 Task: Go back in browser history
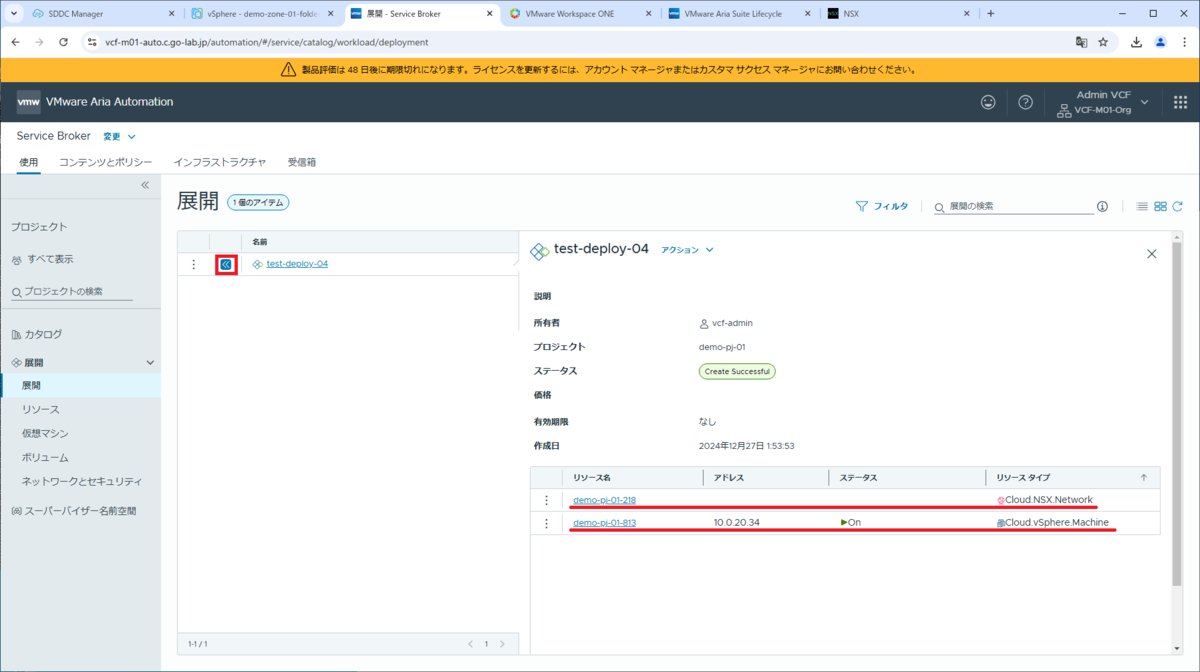pyautogui.click(x=15, y=43)
